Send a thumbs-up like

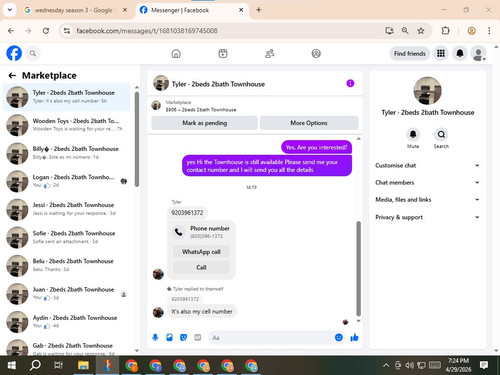point(354,338)
